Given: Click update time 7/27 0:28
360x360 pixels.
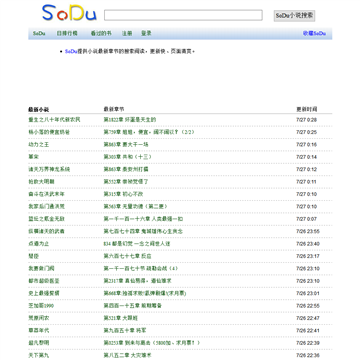Looking at the screenshot, I should click(x=306, y=120).
